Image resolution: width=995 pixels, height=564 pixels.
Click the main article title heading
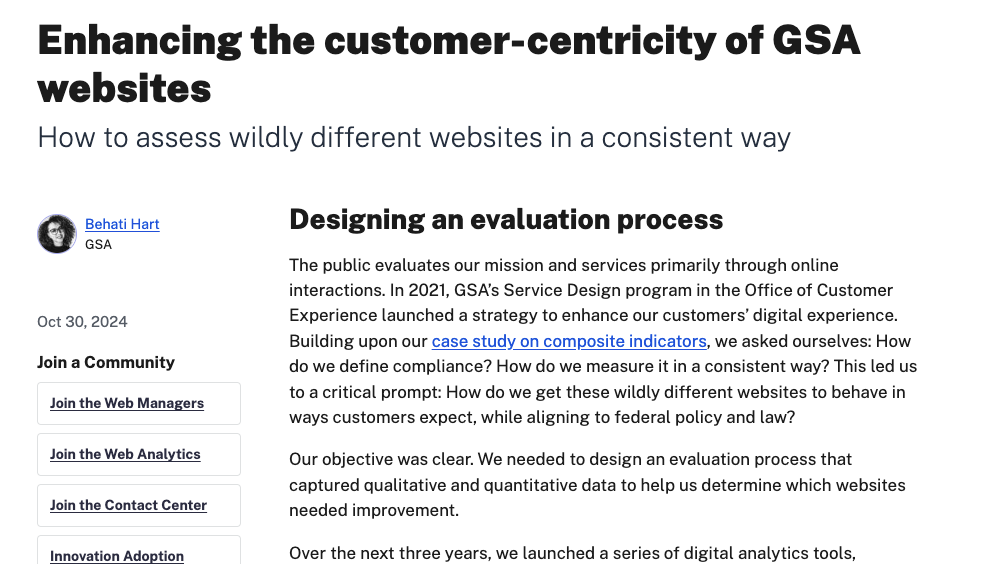pyautogui.click(x=448, y=64)
